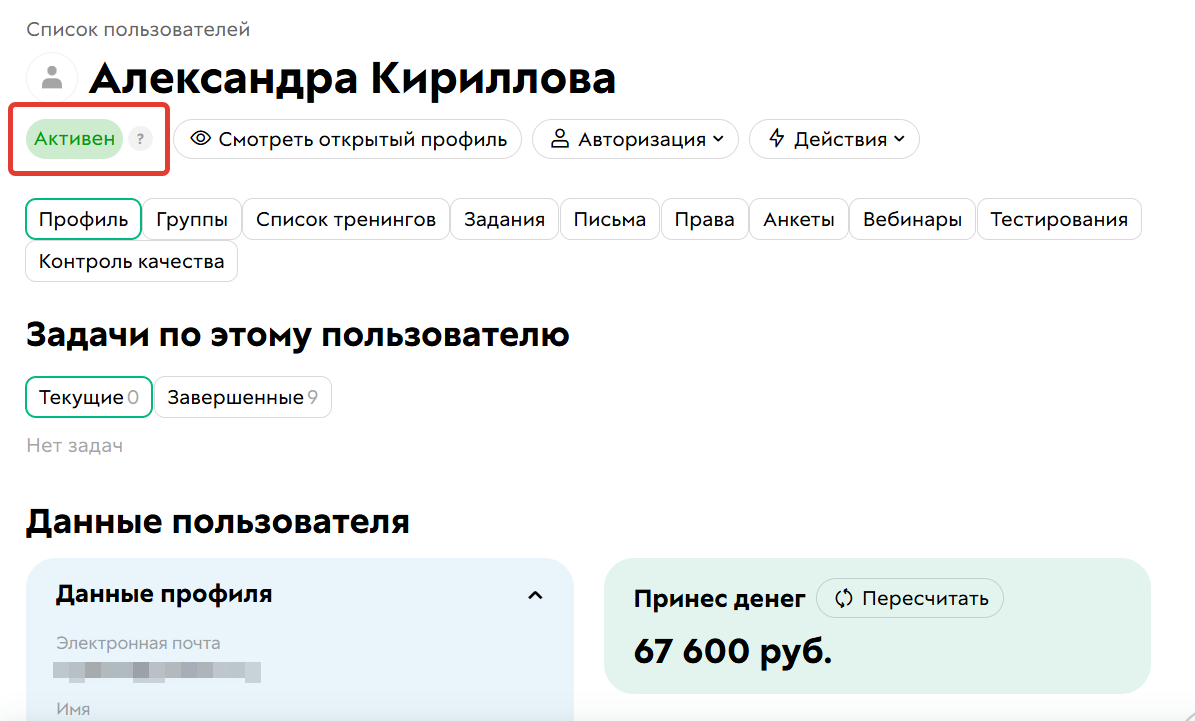Toggle the Завершенные tasks filter
The image size is (1195, 721).
coord(242,397)
